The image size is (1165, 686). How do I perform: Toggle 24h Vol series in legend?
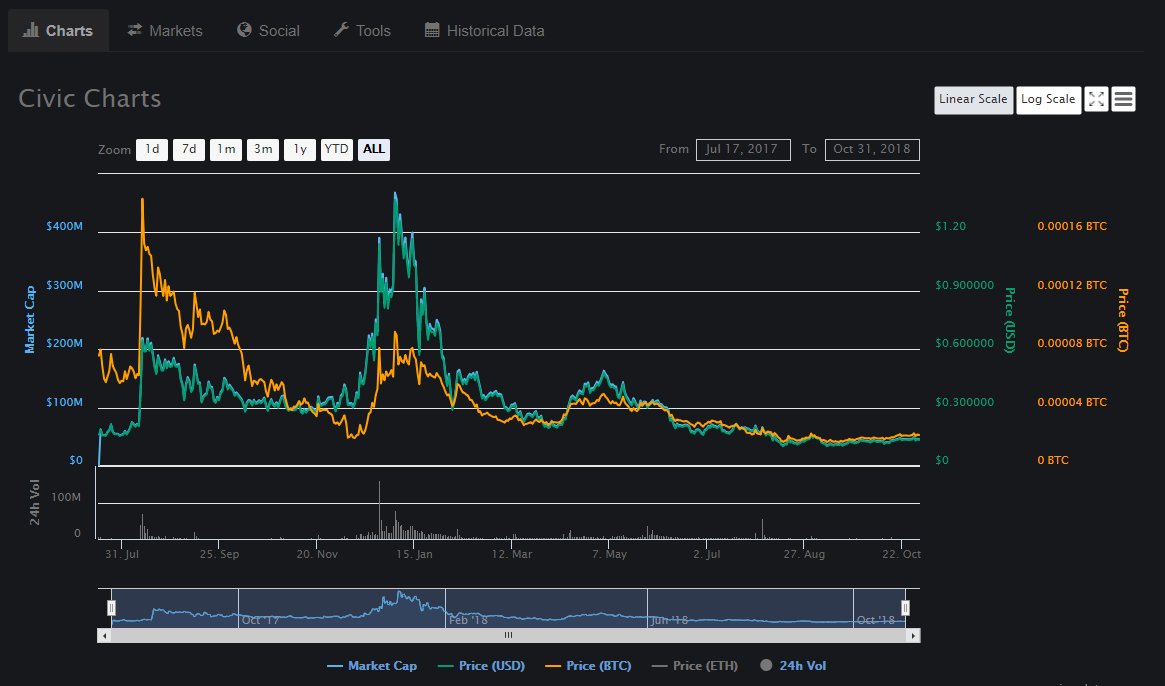[x=793, y=666]
